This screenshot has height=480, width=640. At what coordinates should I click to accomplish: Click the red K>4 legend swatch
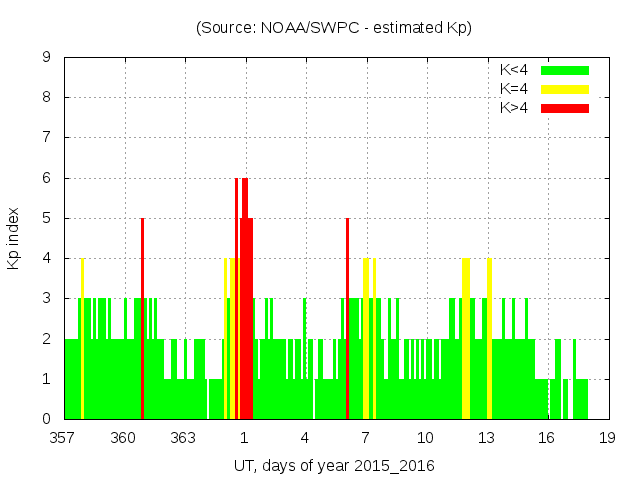pos(565,108)
